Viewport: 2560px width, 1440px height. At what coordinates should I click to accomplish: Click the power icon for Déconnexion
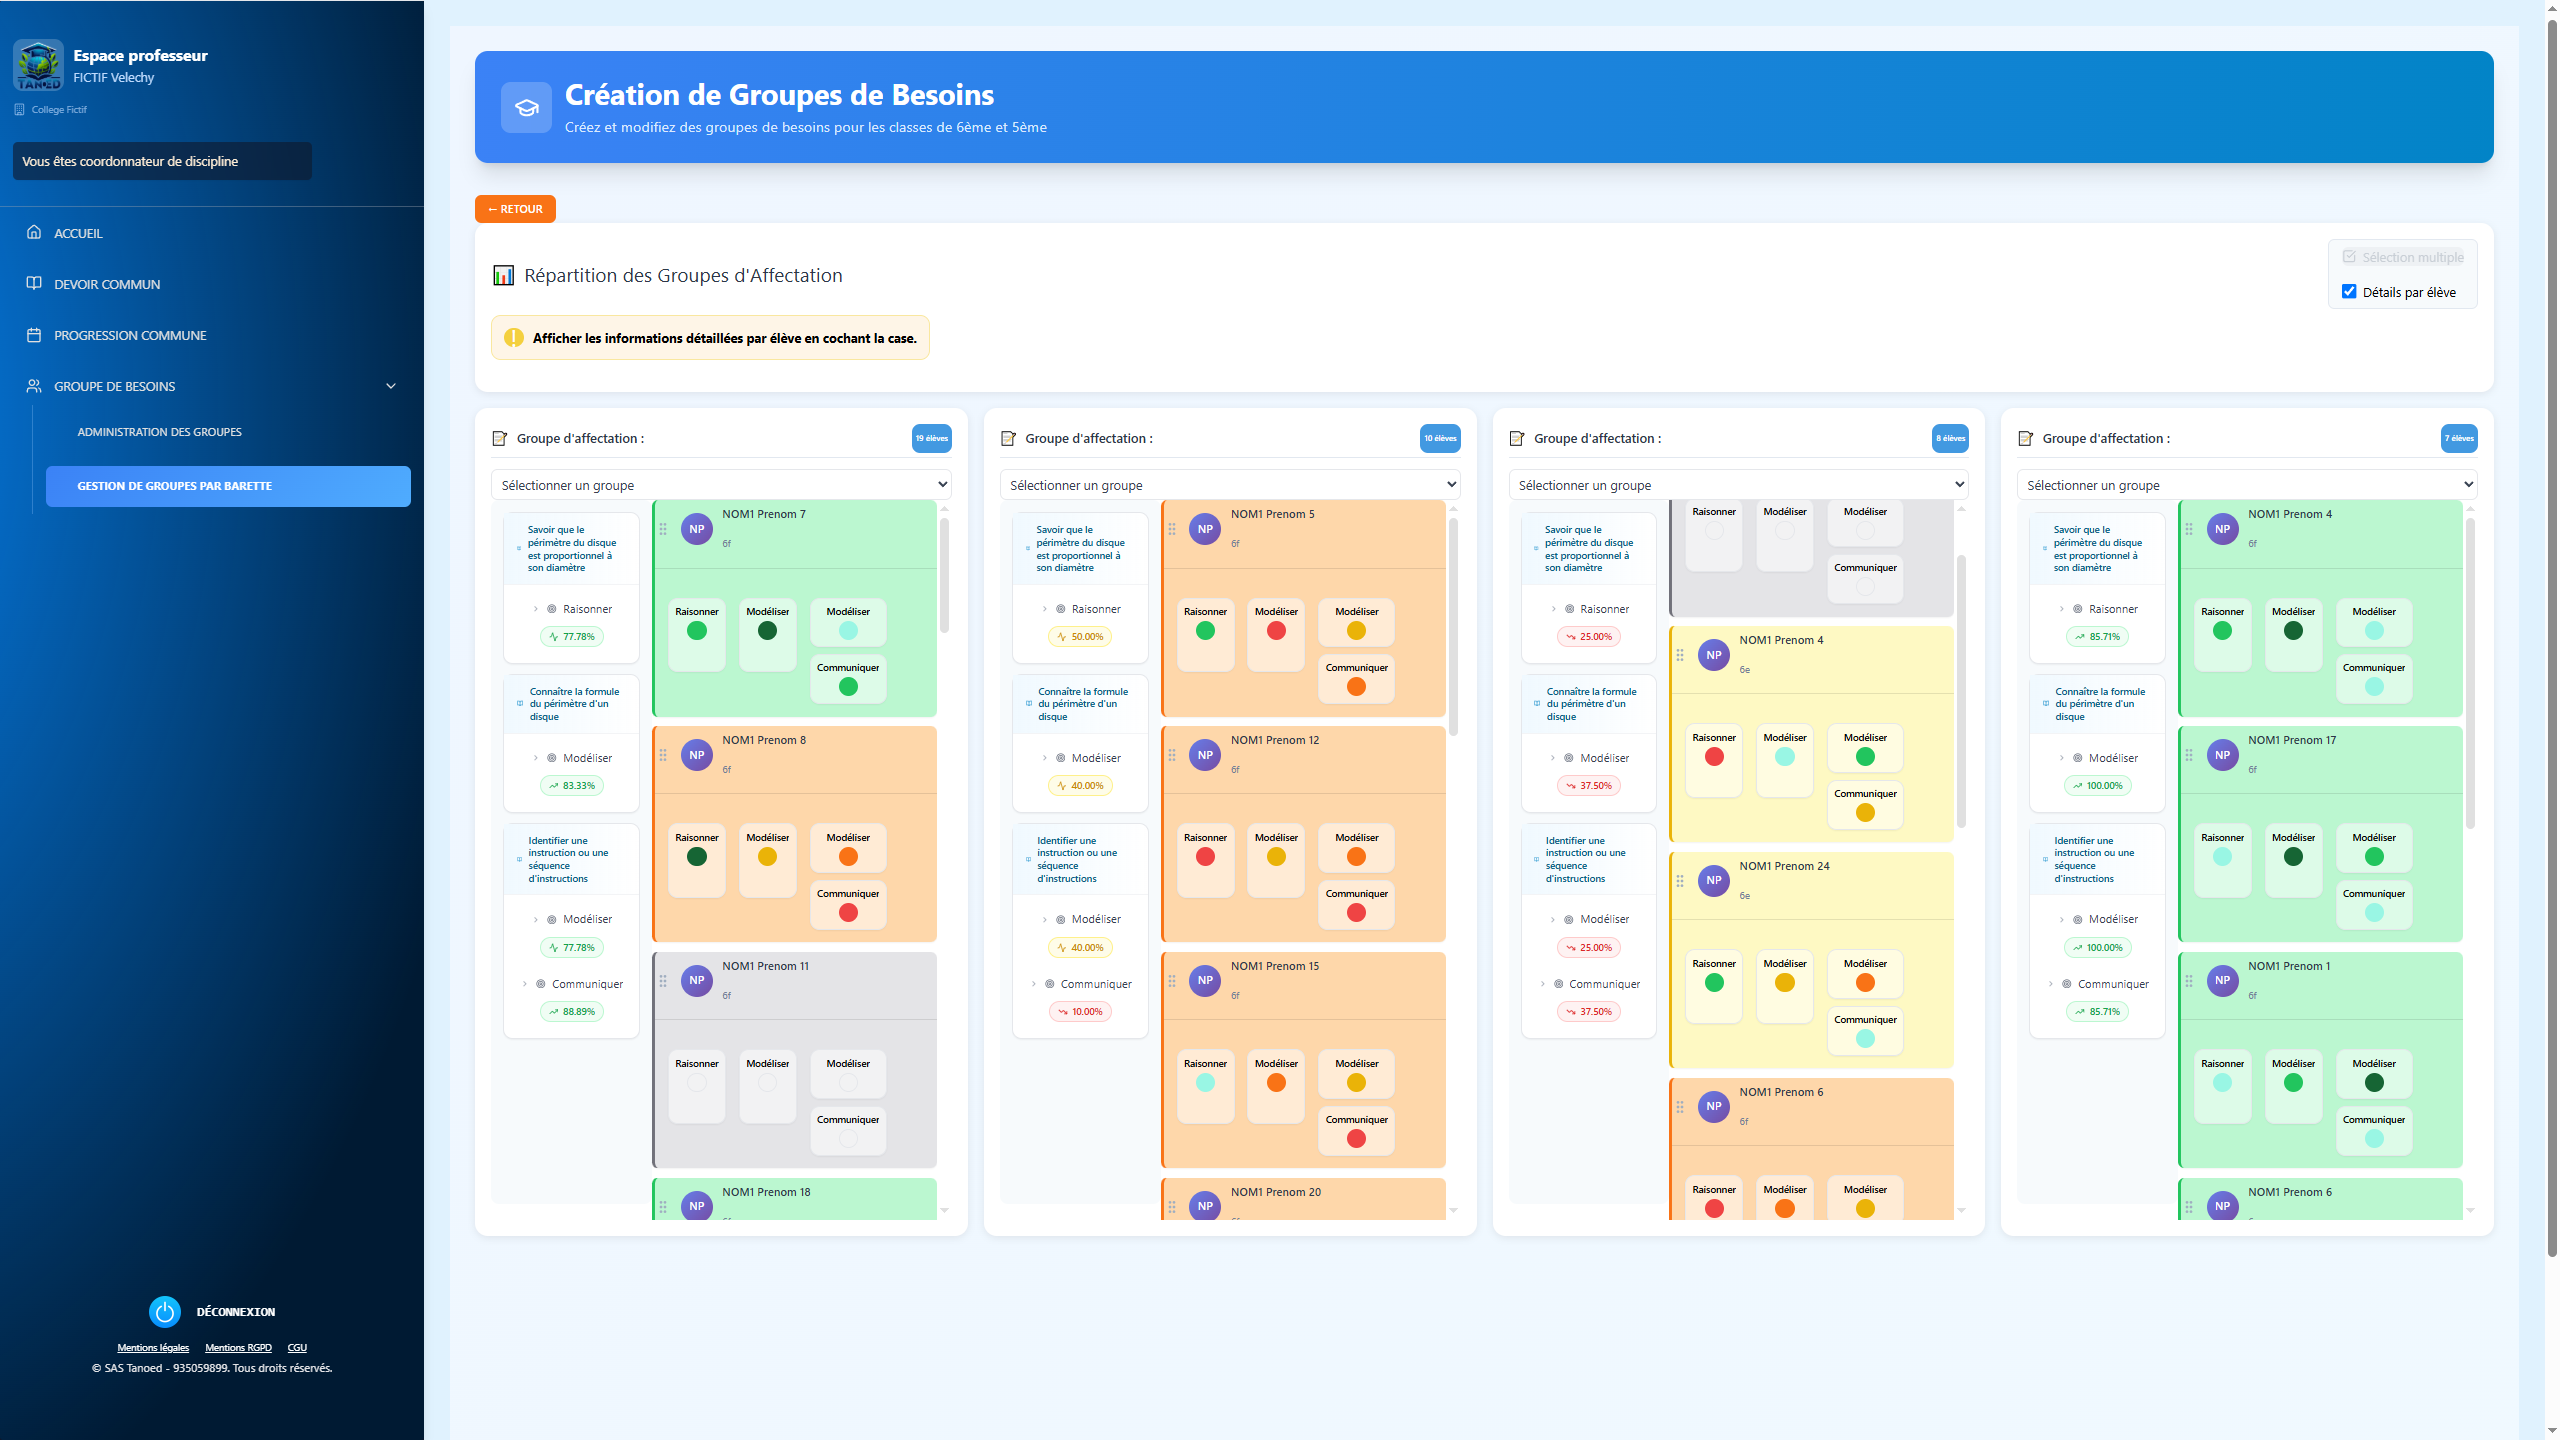pos(165,1311)
